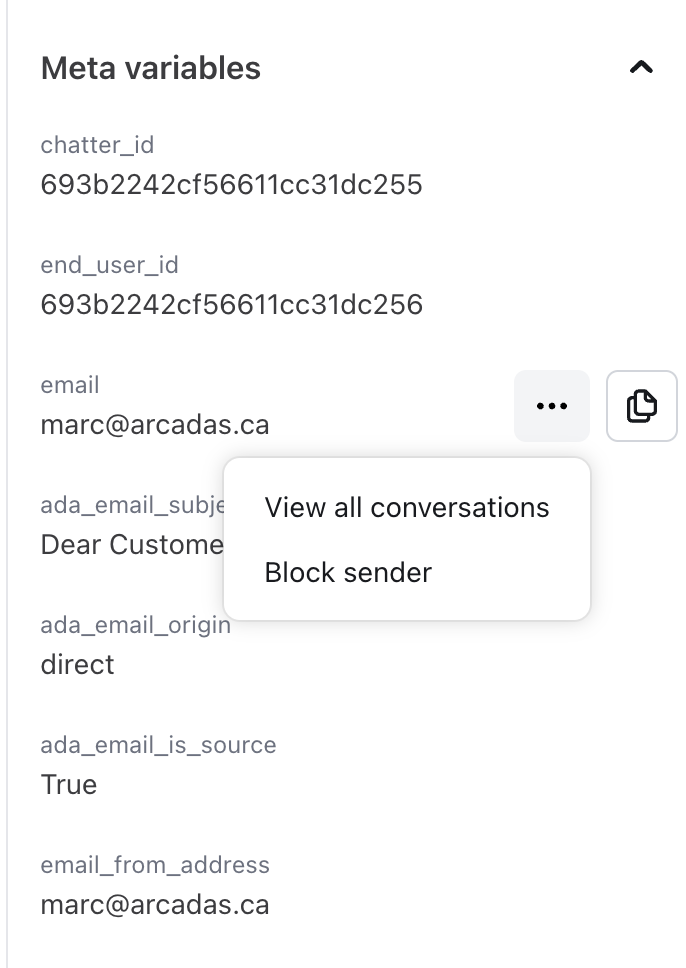The image size is (686, 968).
Task: Select View all conversations menu item
Action: tap(407, 508)
